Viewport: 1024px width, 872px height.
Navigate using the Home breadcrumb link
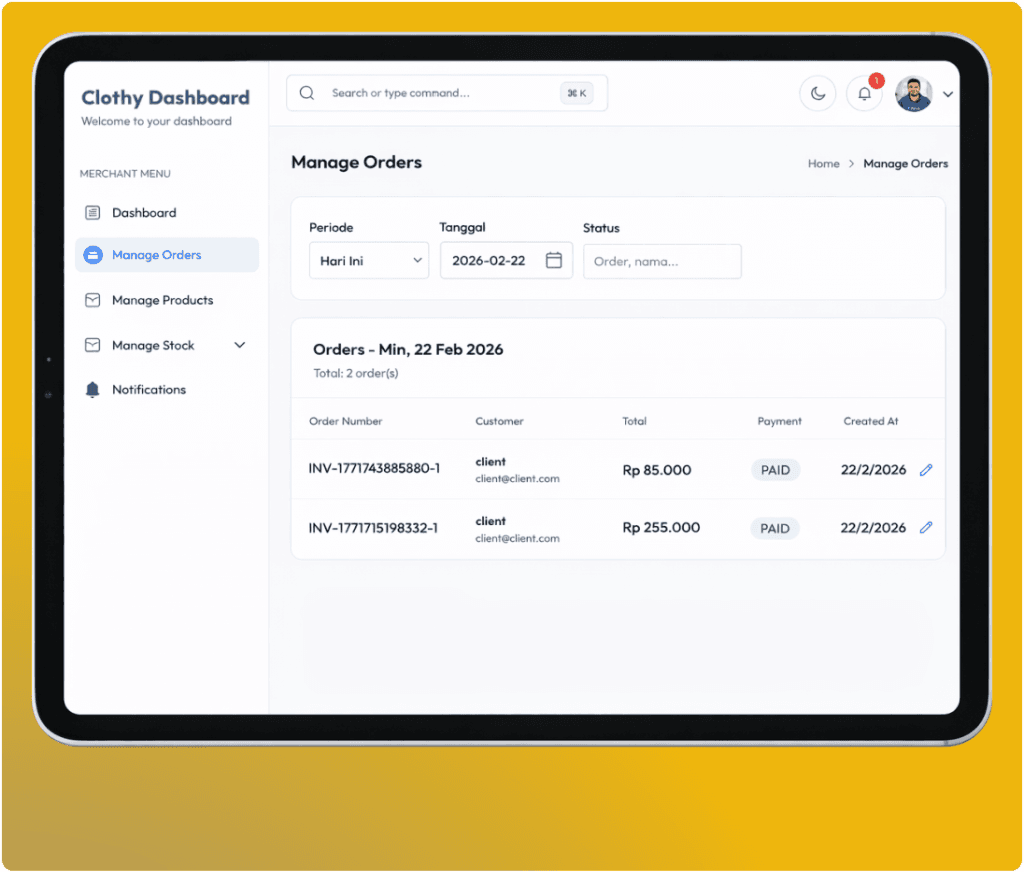823,163
